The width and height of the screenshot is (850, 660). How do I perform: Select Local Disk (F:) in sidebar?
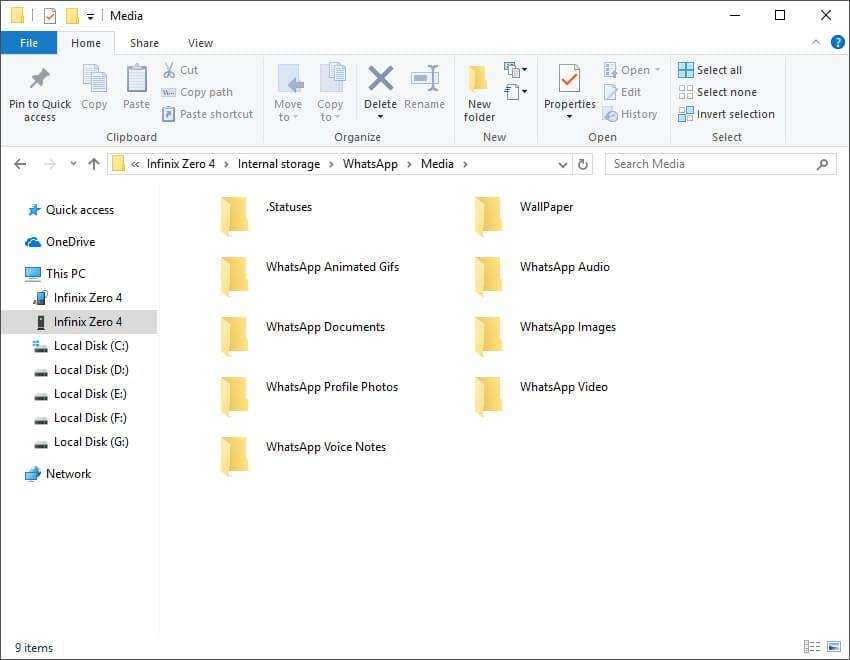(x=90, y=418)
